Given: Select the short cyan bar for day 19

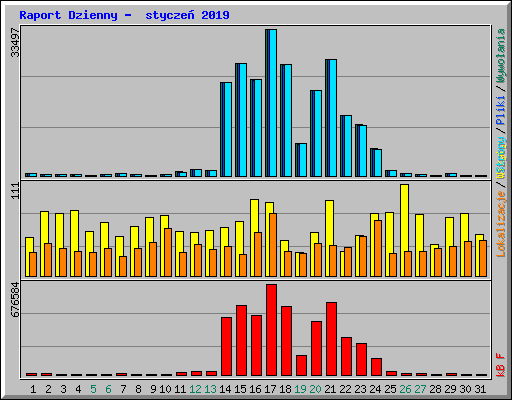Looking at the screenshot, I should point(303,160).
